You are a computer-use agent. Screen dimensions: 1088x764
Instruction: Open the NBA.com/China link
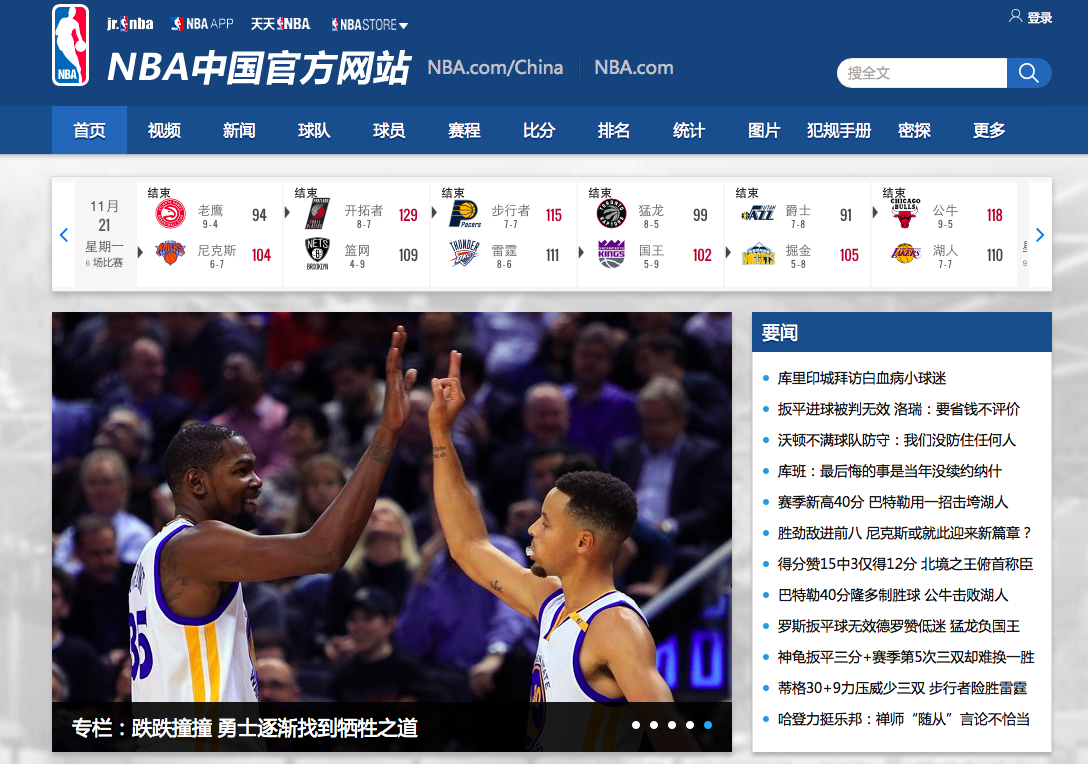point(495,67)
